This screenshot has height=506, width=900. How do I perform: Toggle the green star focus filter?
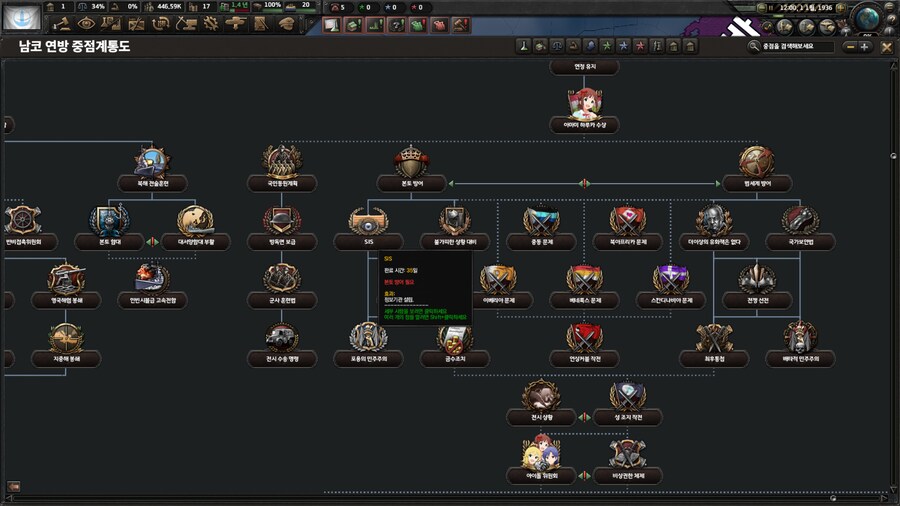pyautogui.click(x=605, y=46)
